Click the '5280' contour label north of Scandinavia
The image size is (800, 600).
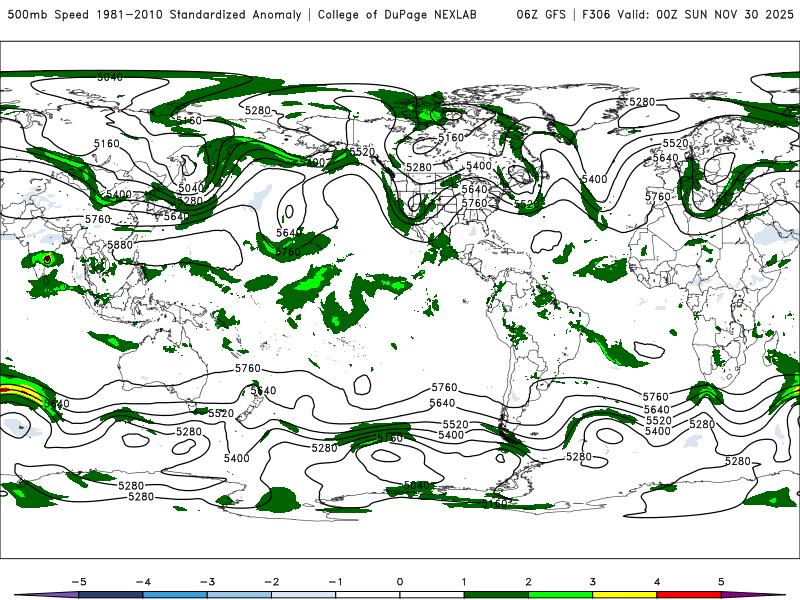pos(642,102)
